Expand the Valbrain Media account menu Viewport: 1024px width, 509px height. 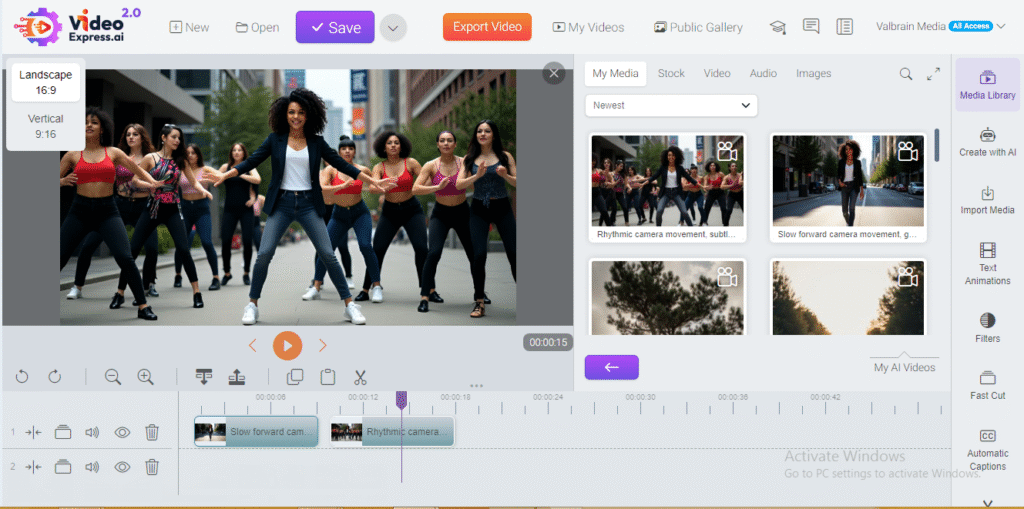pyautogui.click(x=940, y=26)
